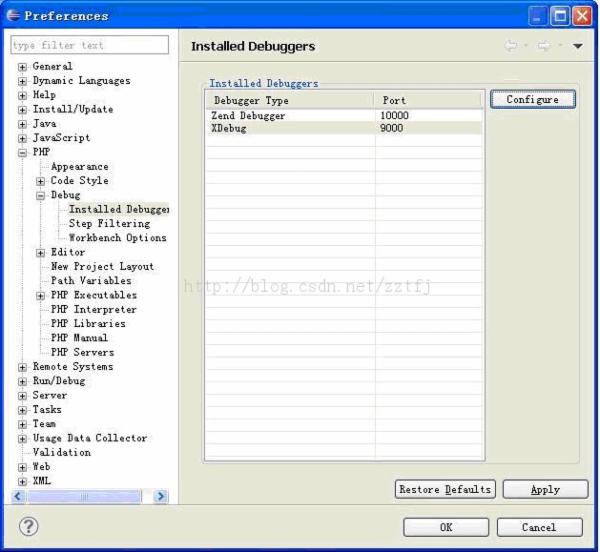Click inside the filter text field
Screen dimensions: 600x552
88,46
